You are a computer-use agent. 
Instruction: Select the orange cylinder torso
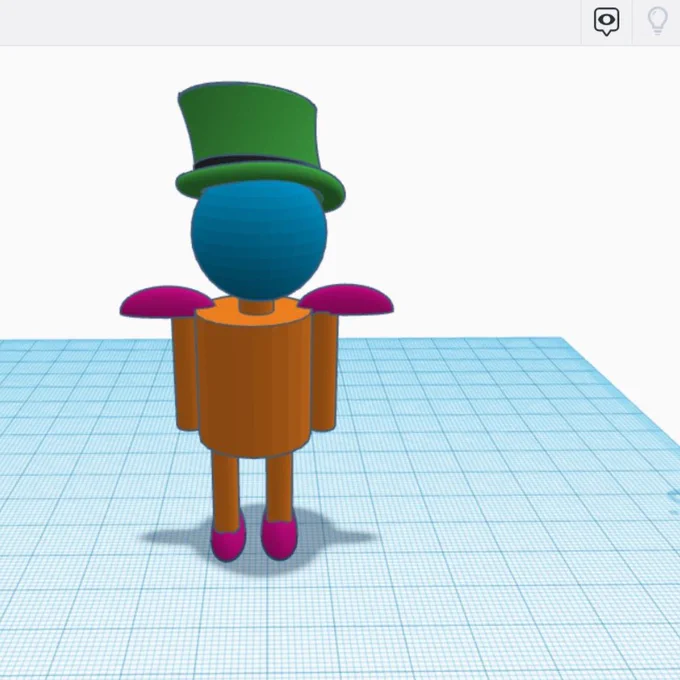coord(254,377)
